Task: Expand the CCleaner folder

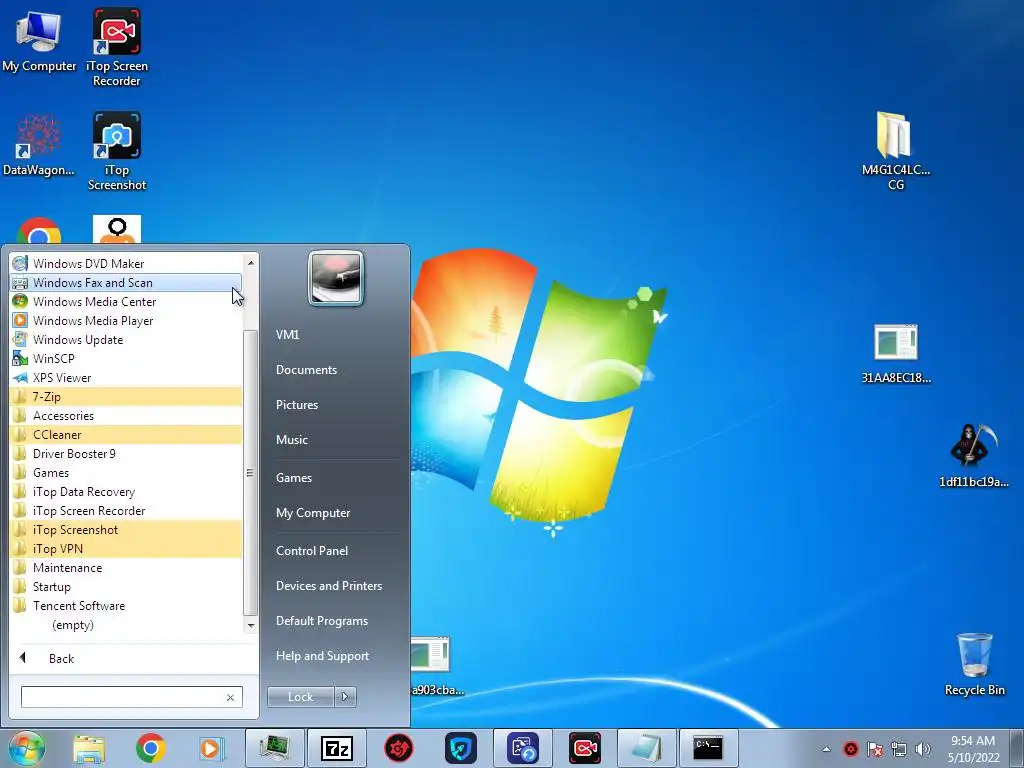Action: click(126, 434)
